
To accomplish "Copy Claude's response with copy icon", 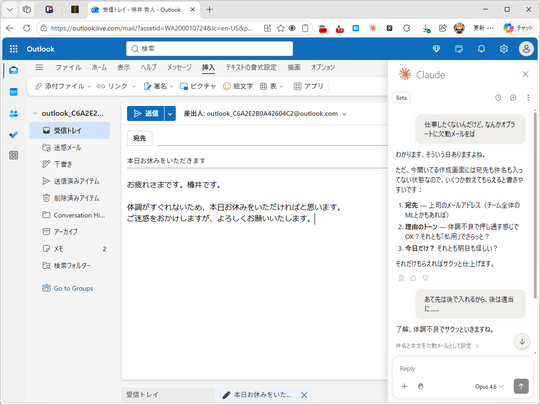I will [401, 278].
